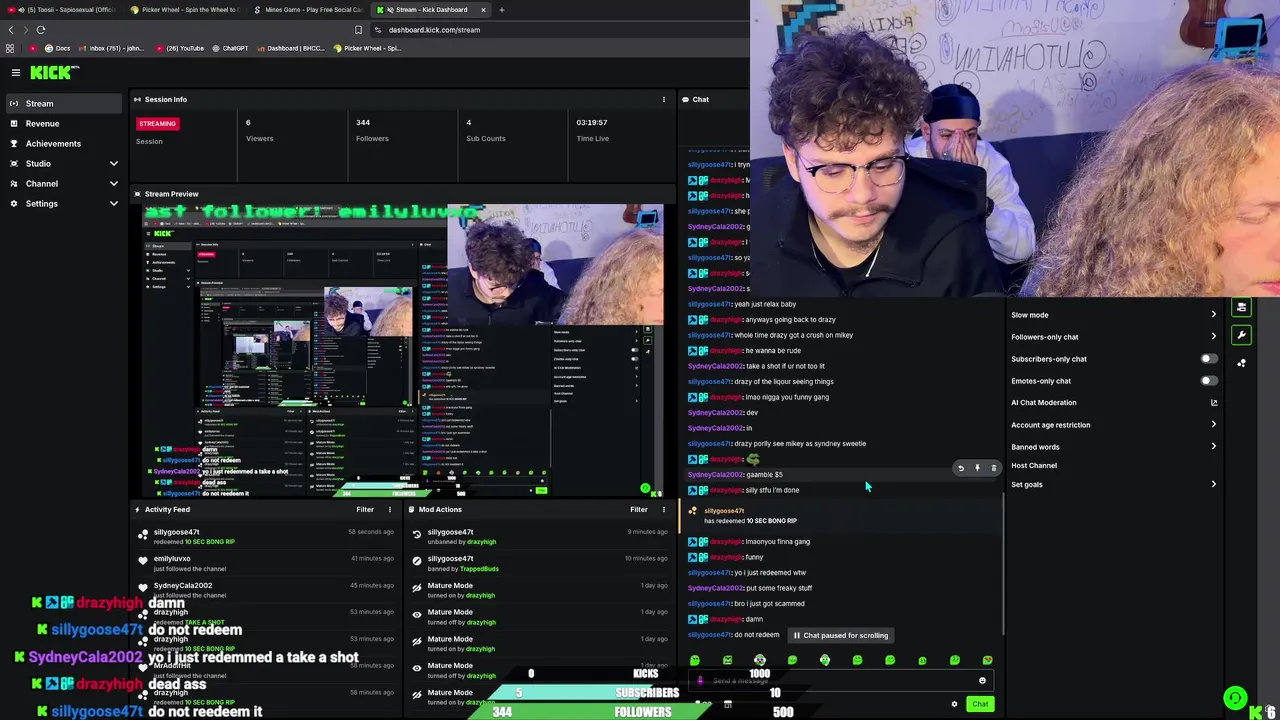The height and width of the screenshot is (720, 1280).
Task: Click the Kick logo
Action: (x=52, y=72)
